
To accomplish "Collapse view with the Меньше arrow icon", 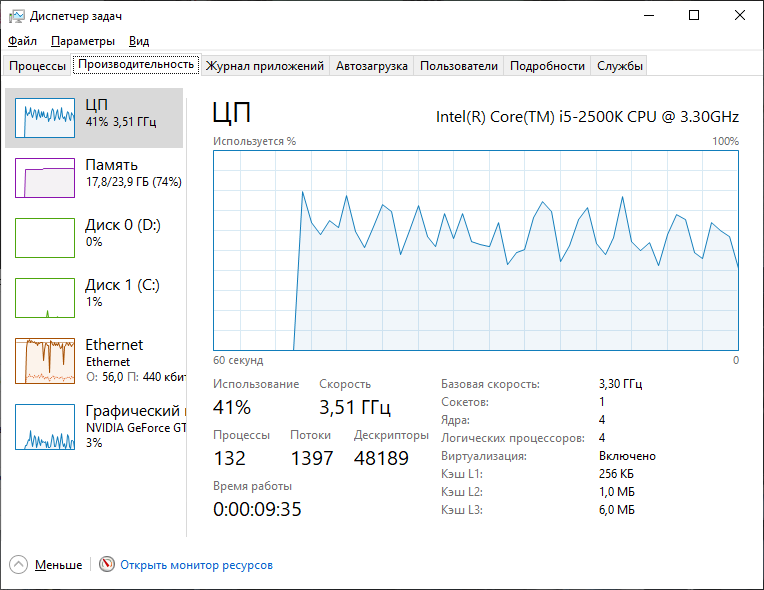I will [19, 565].
